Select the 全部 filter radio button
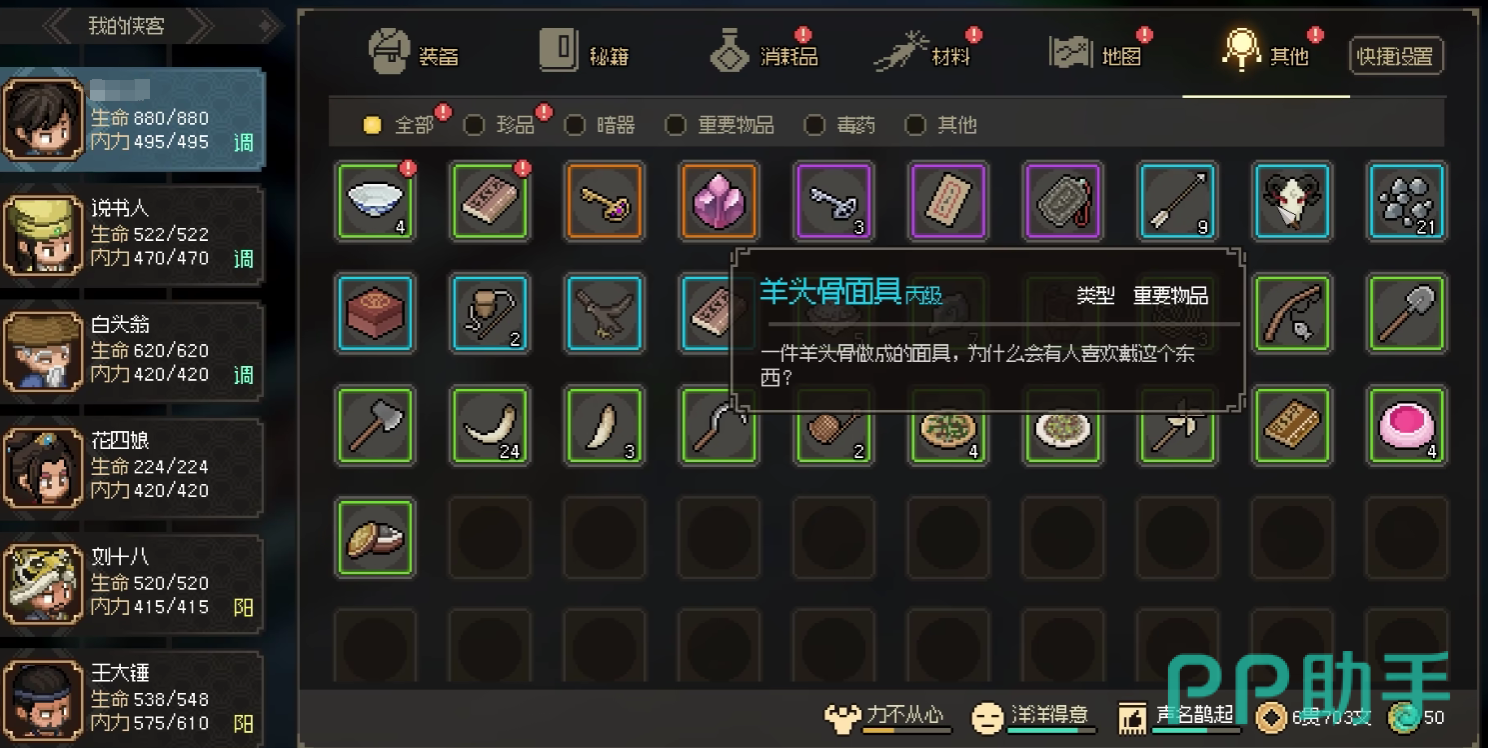1488x748 pixels. 373,126
